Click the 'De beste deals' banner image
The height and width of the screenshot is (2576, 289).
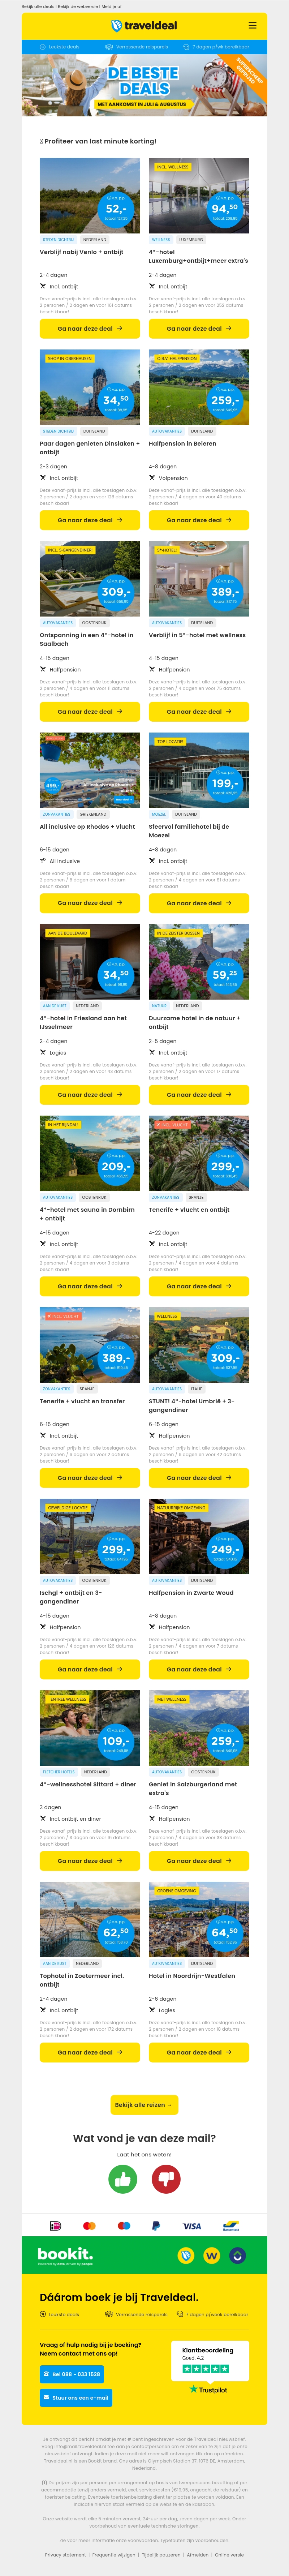coord(144,85)
